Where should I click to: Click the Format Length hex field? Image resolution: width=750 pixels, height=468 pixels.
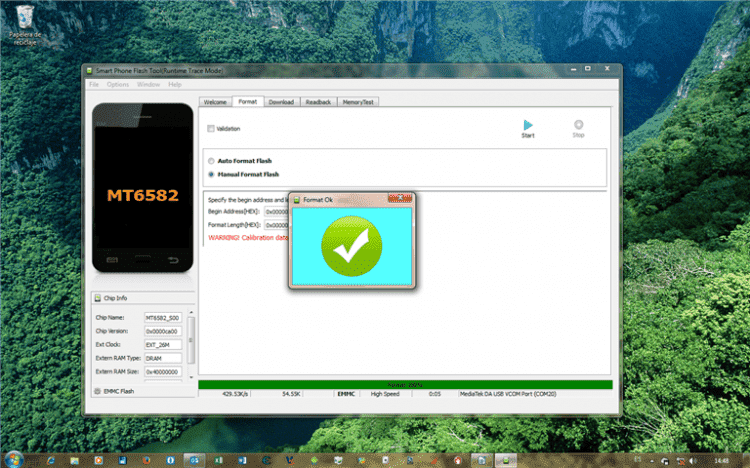(276, 225)
